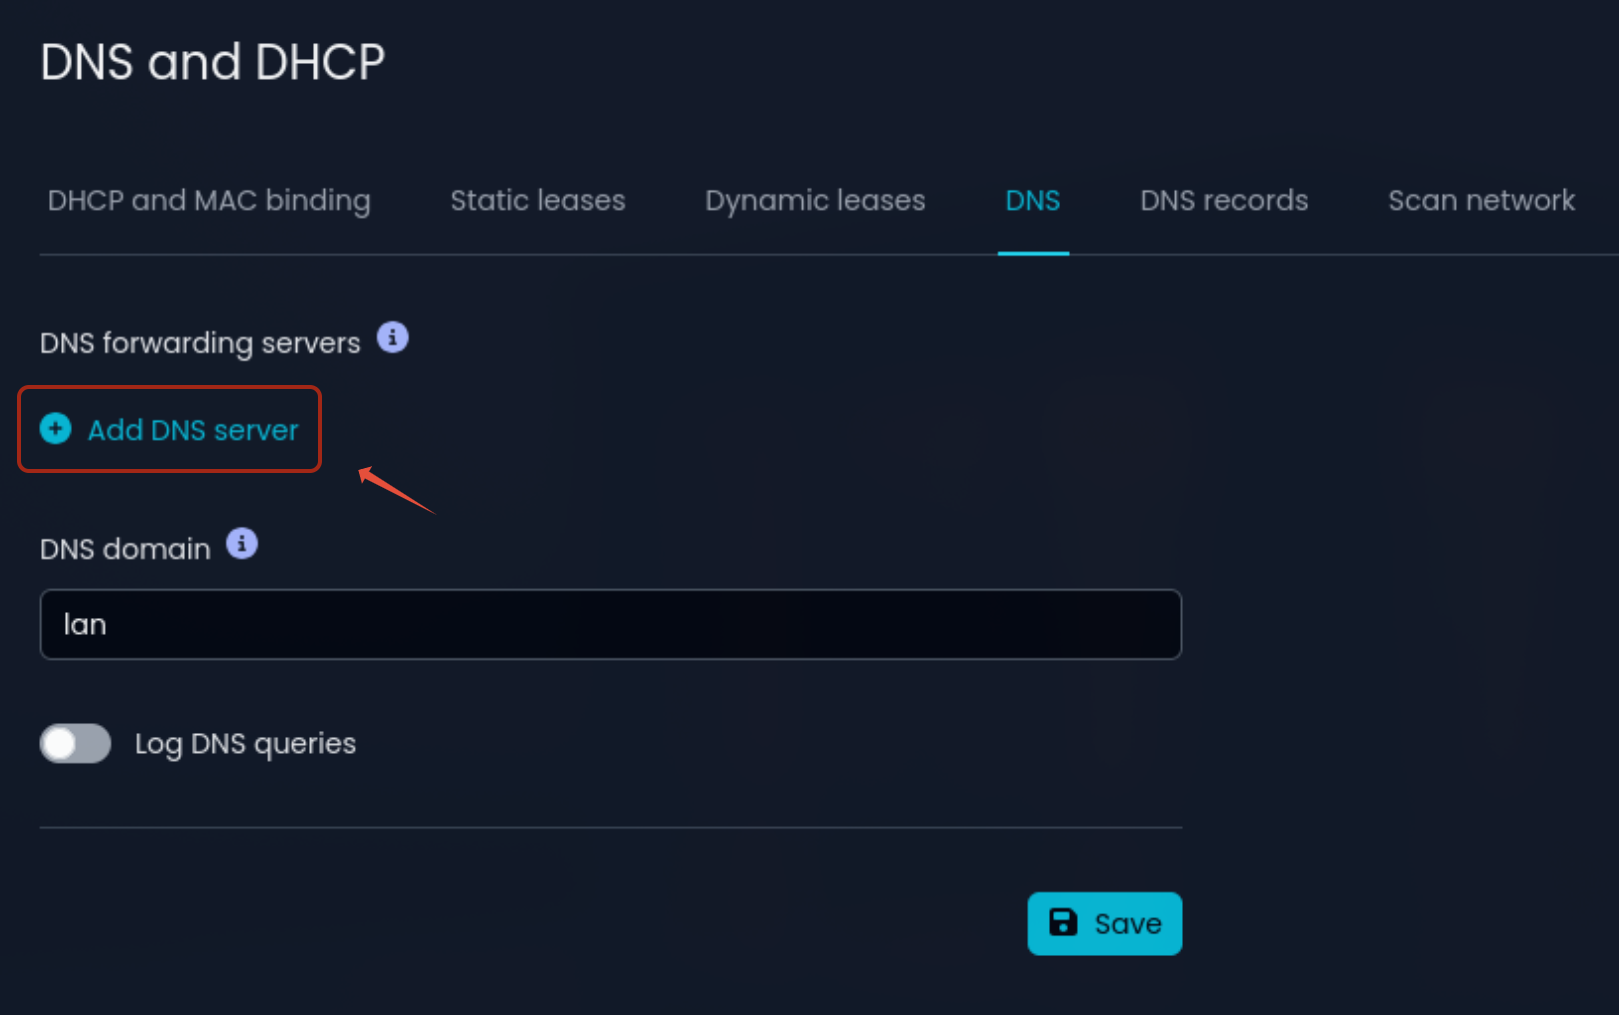The height and width of the screenshot is (1015, 1619).
Task: Click the floppy disk icon in Save
Action: [x=1063, y=922]
